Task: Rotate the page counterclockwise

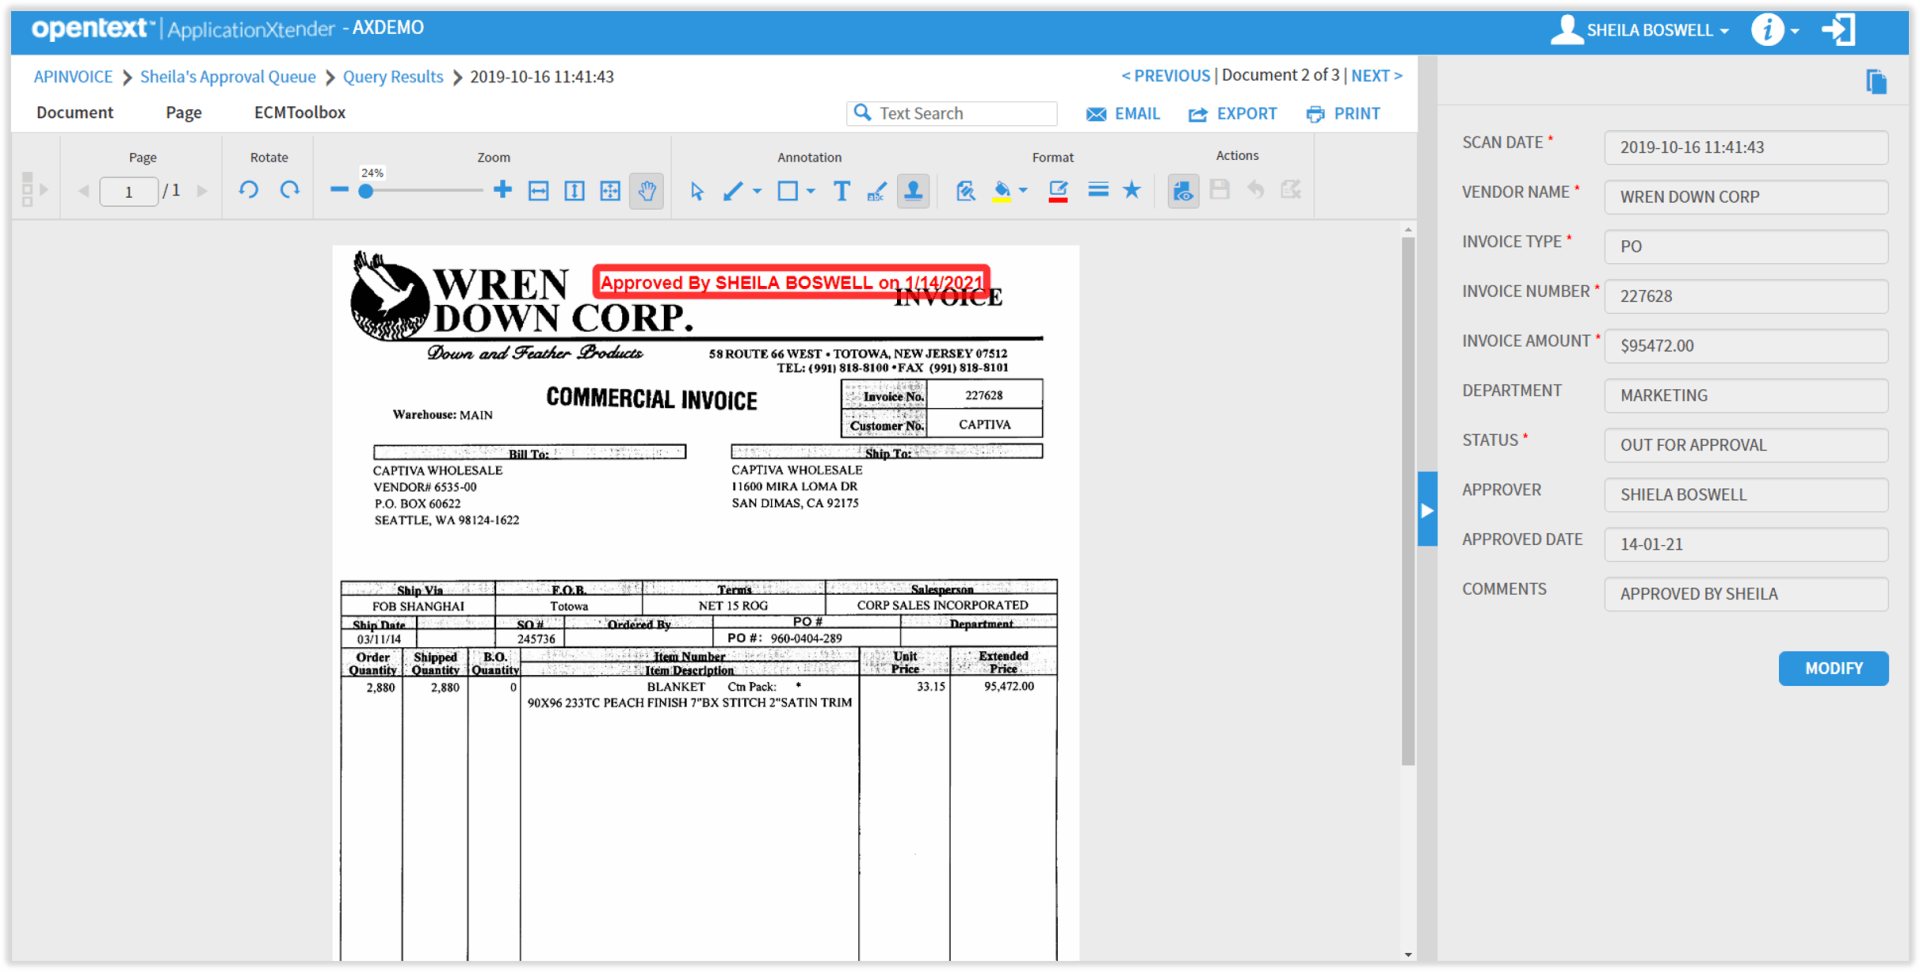Action: 249,190
